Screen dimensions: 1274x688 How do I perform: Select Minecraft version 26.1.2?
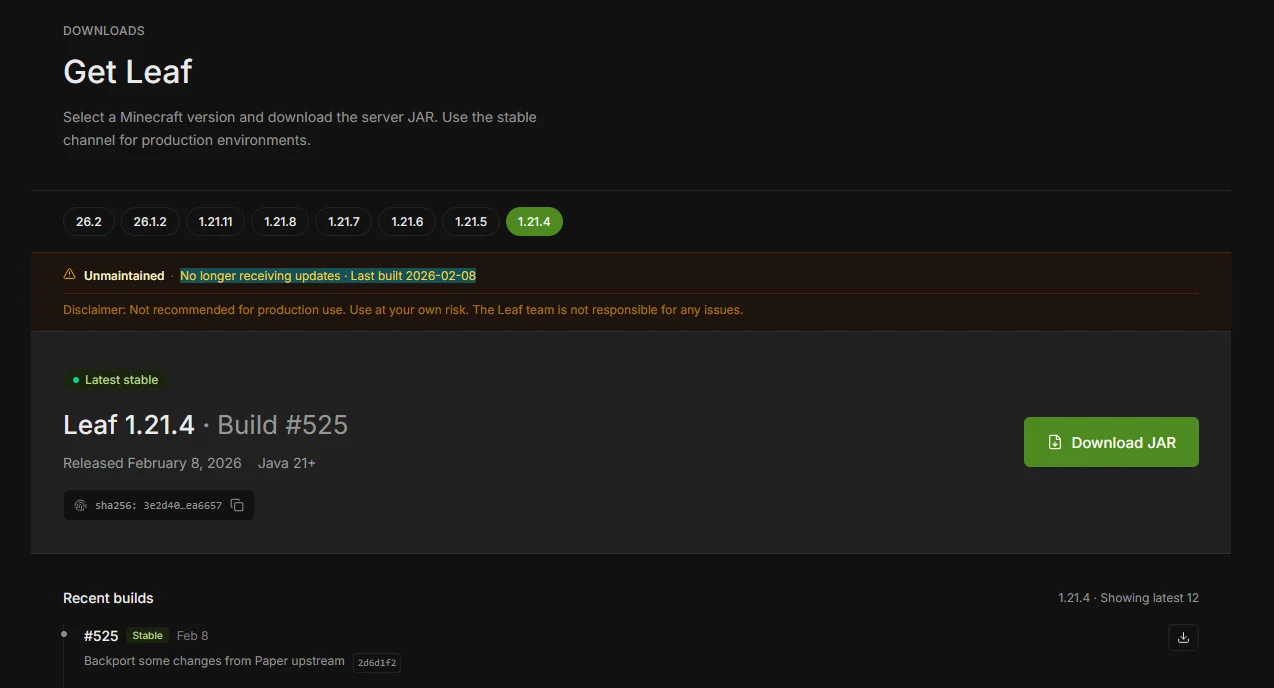click(150, 221)
